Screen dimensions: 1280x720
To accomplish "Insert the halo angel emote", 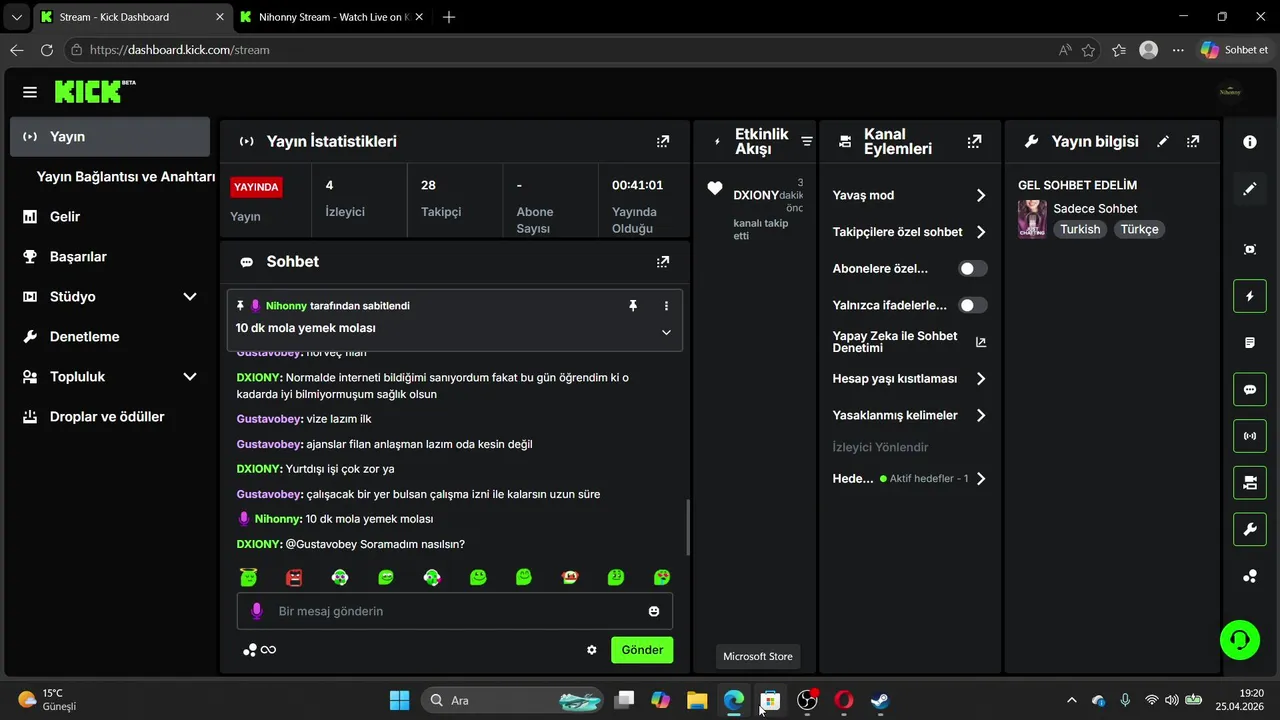I will pos(248,577).
